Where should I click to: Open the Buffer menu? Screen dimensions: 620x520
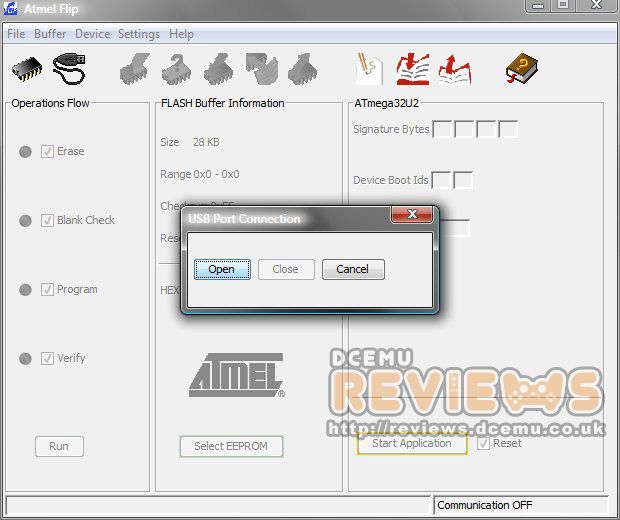point(50,34)
